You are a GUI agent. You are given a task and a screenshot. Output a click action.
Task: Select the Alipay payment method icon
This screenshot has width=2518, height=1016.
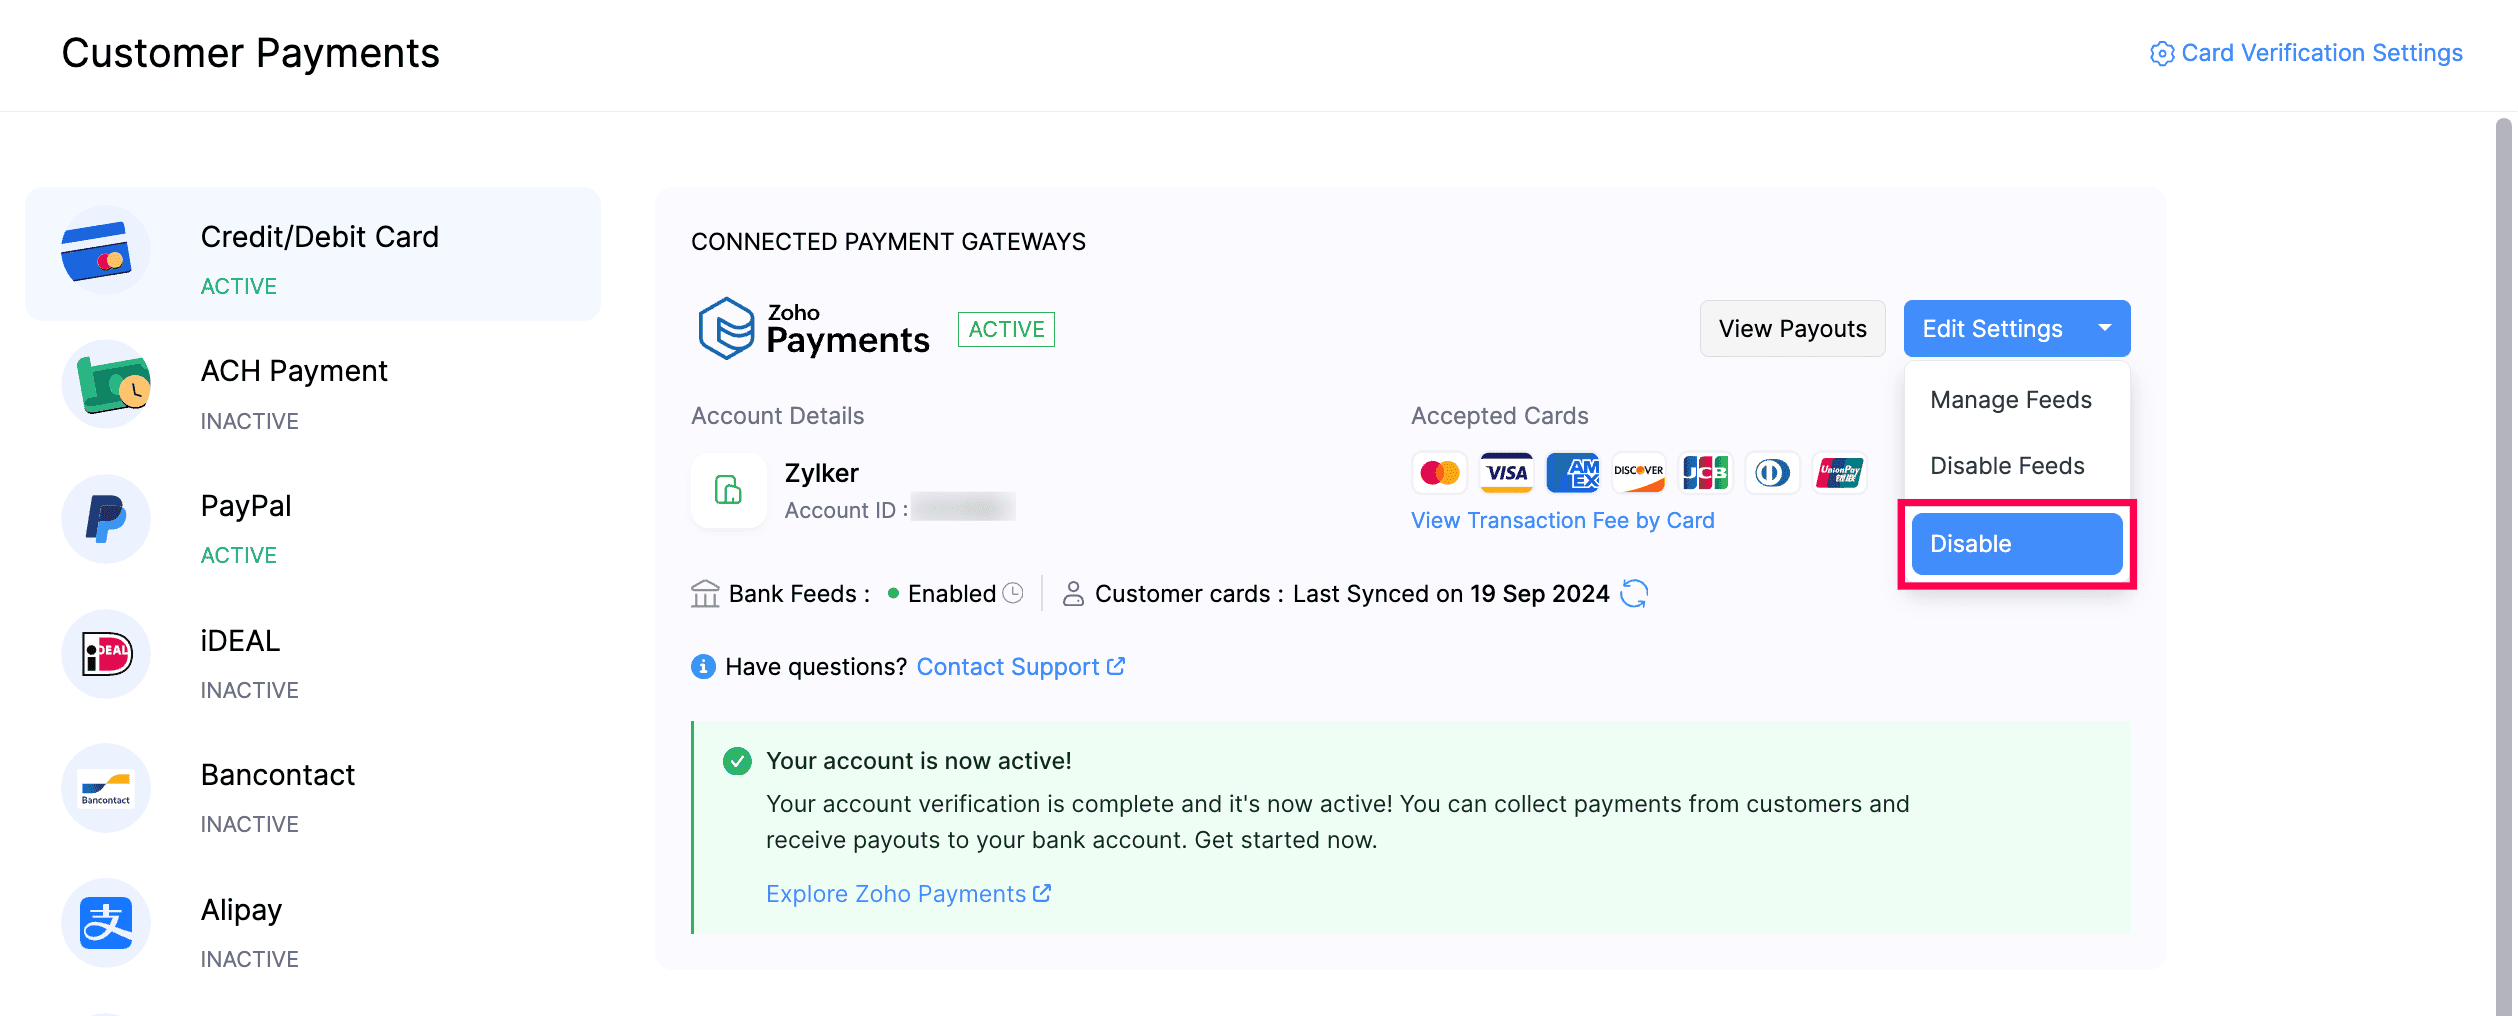[106, 923]
